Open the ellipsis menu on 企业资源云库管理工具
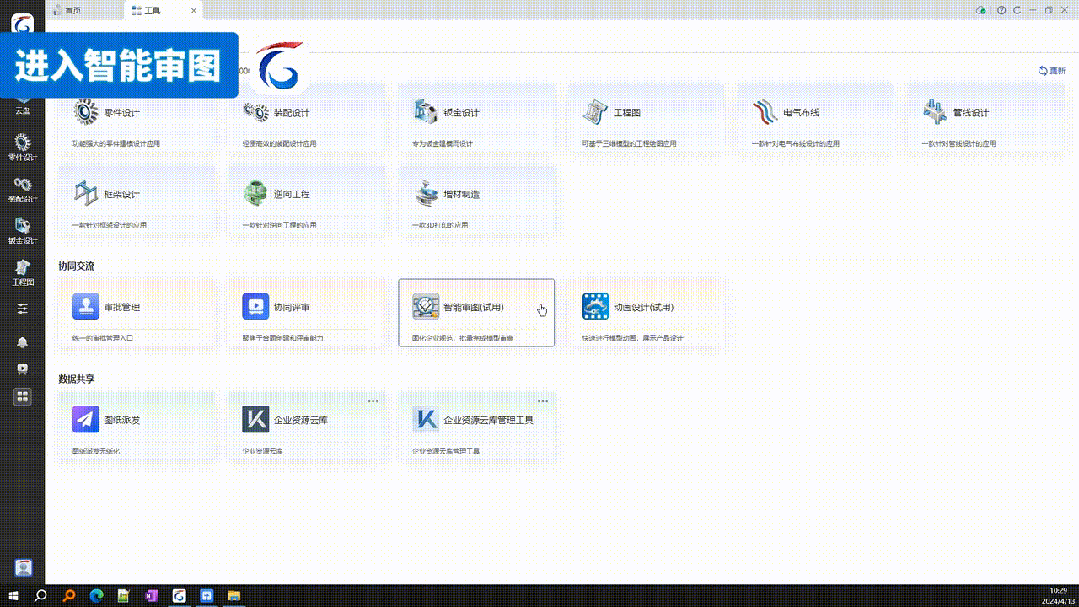1079x607 pixels. coord(543,400)
